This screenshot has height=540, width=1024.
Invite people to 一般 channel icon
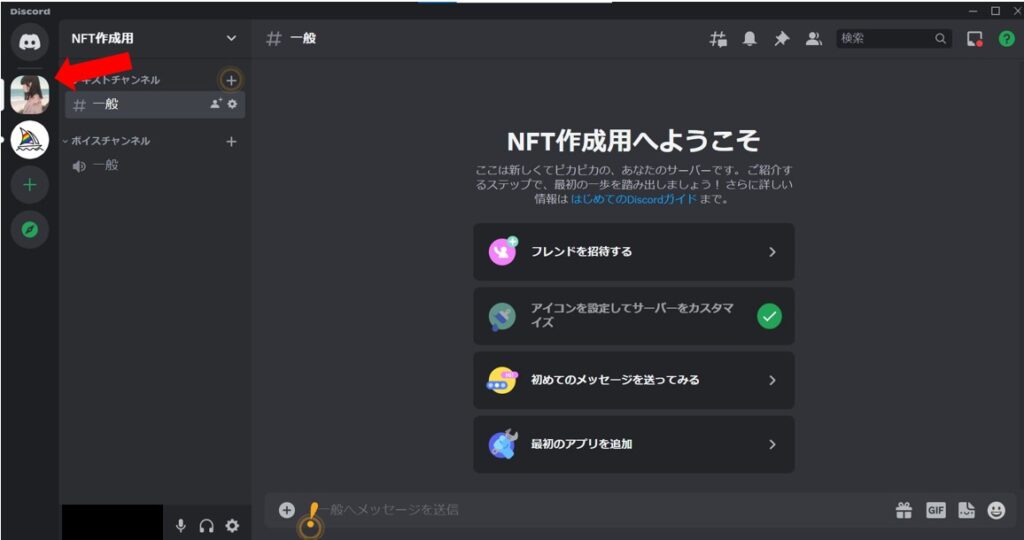pyautogui.click(x=216, y=104)
